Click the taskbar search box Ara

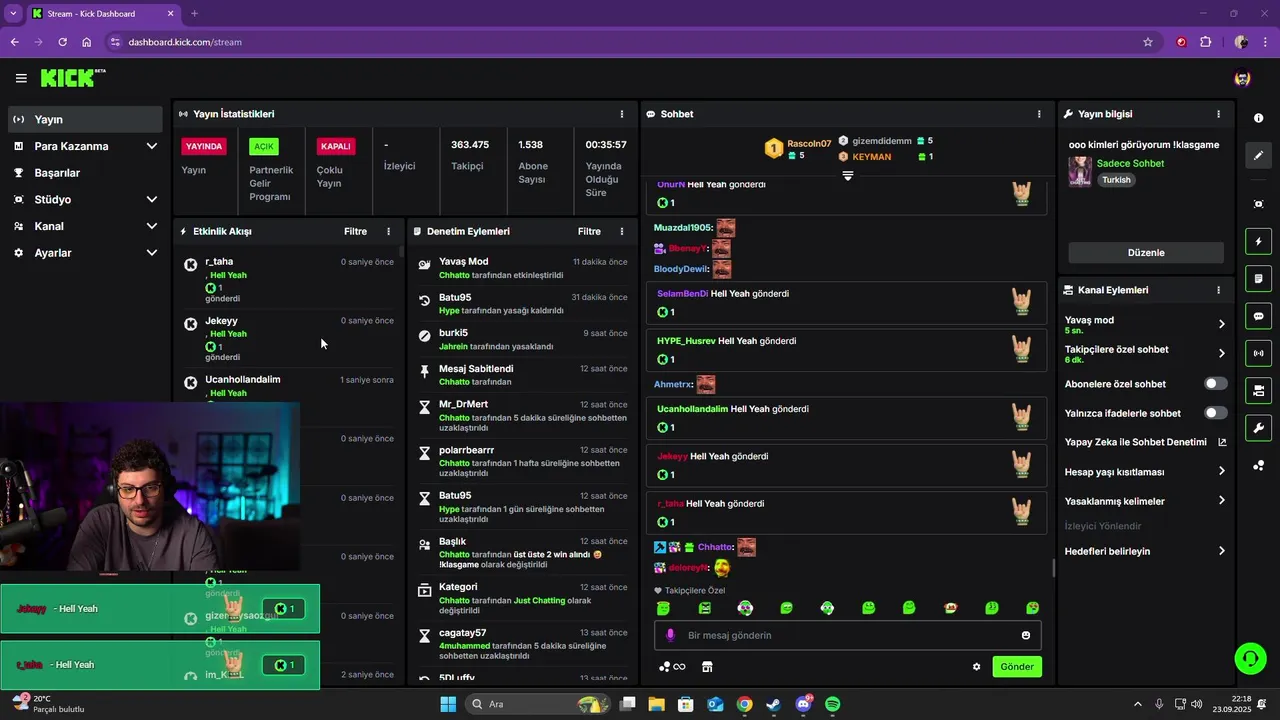tap(537, 704)
